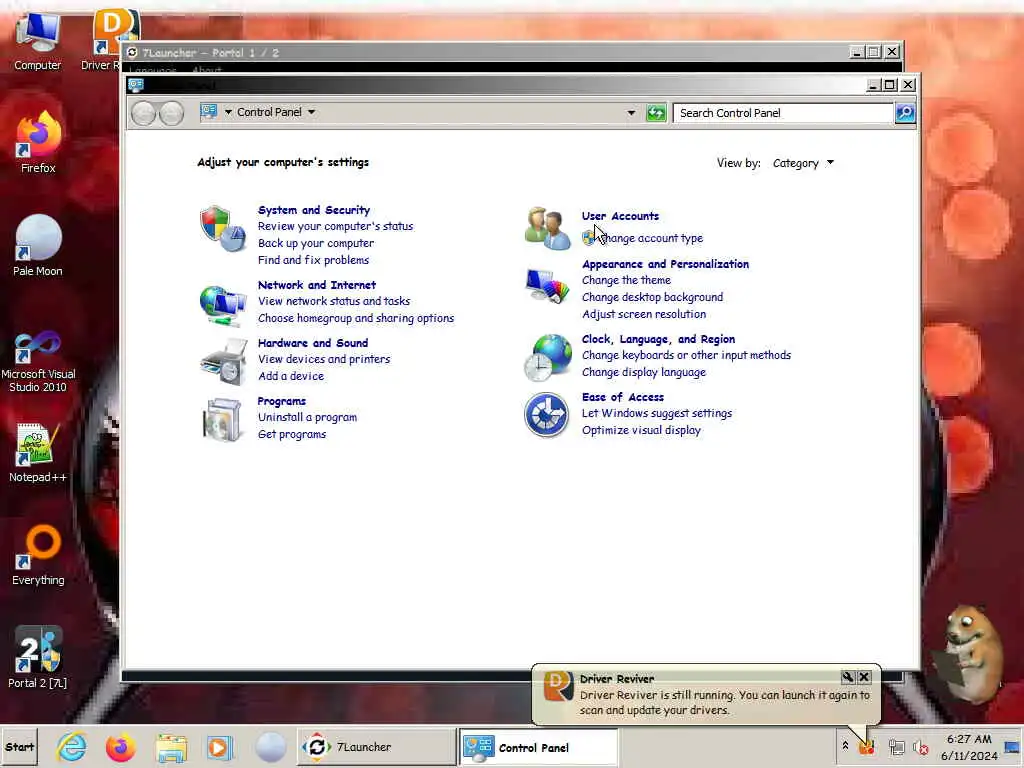The image size is (1024, 768).
Task: Open the Computer desktop icon
Action: [x=37, y=40]
